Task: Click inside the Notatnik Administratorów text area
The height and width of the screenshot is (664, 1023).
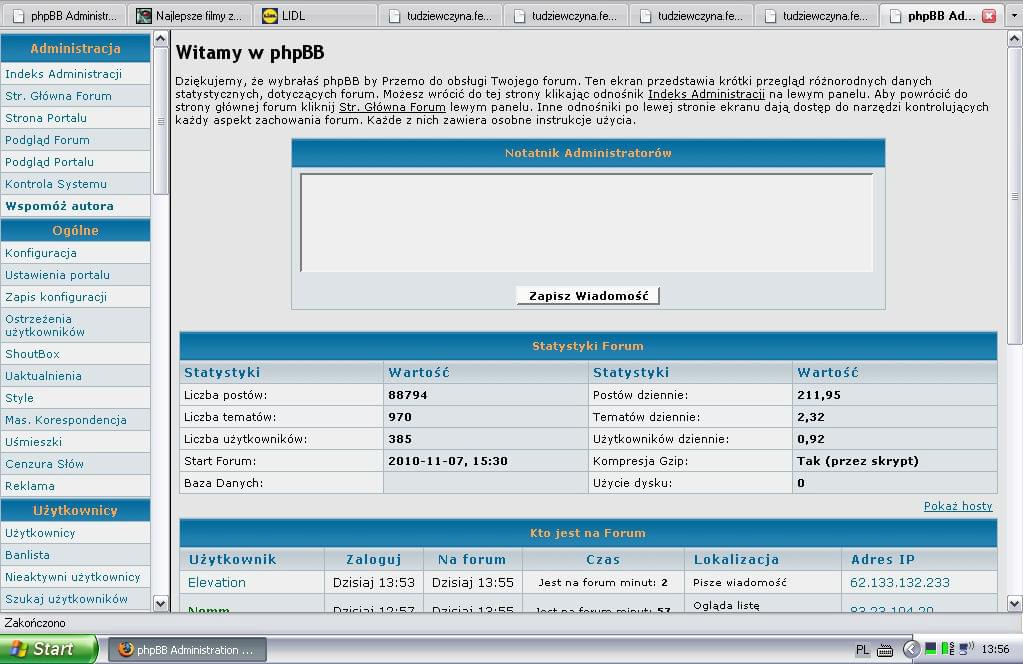Action: click(x=587, y=222)
